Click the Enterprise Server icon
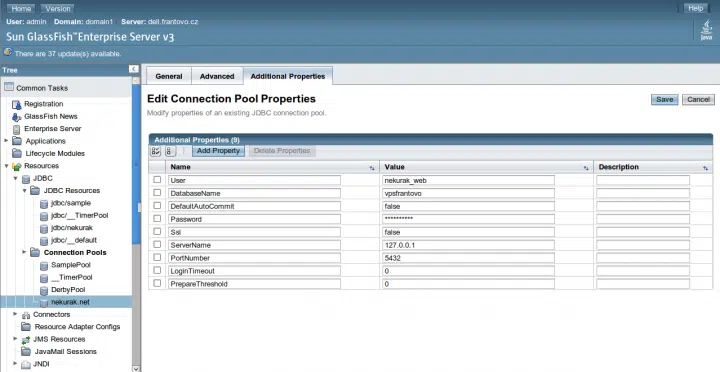This screenshot has width=720, height=372. pyautogui.click(x=17, y=129)
